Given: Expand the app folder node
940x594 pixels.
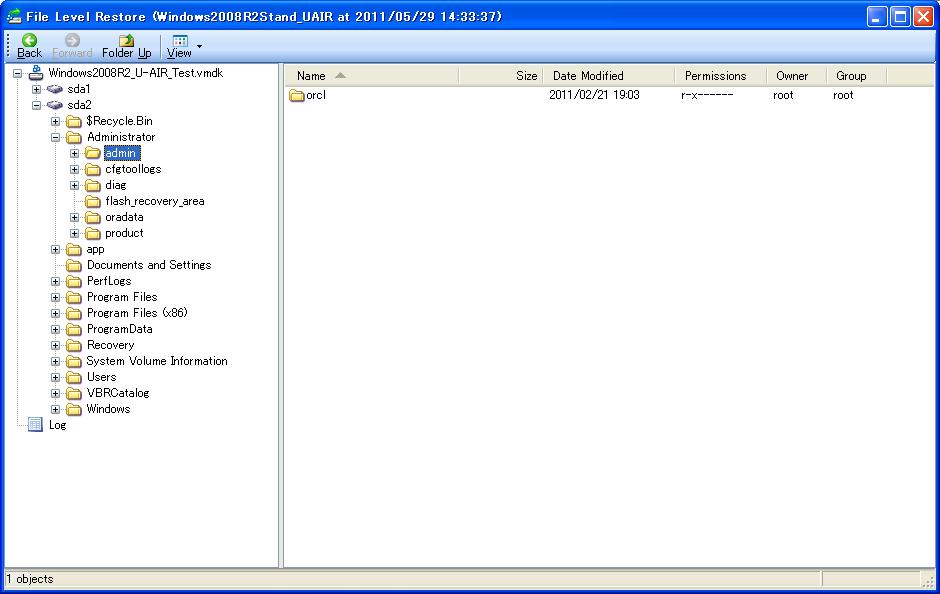Looking at the screenshot, I should pyautogui.click(x=55, y=249).
